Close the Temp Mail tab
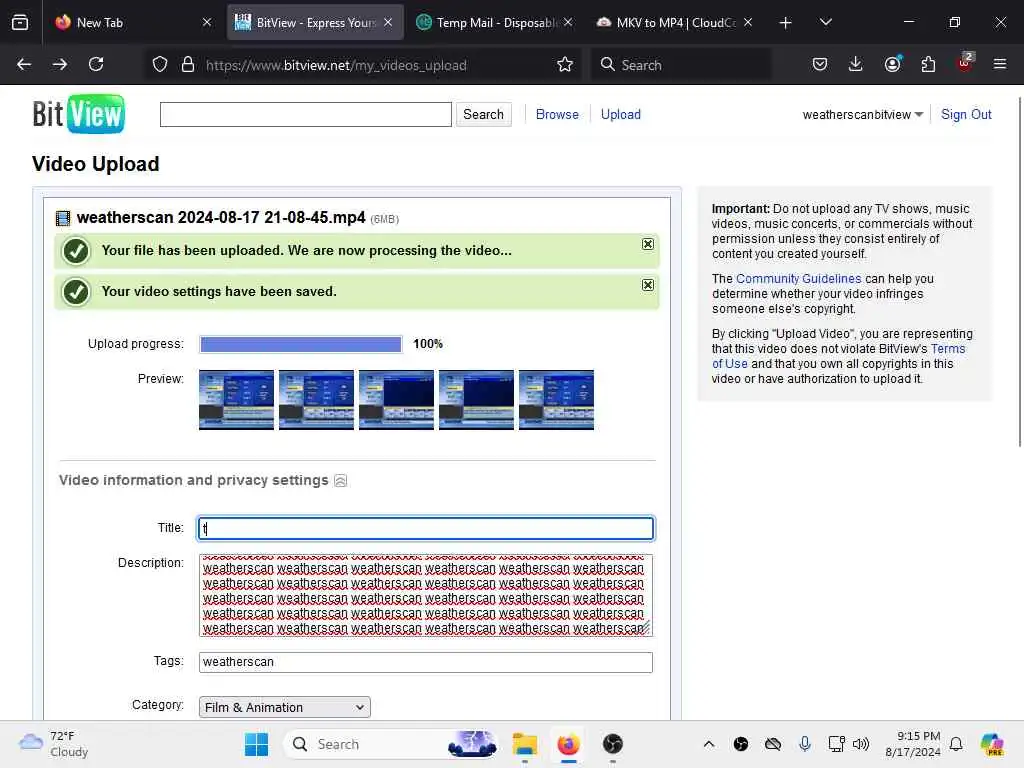The image size is (1024, 768). [x=568, y=23]
